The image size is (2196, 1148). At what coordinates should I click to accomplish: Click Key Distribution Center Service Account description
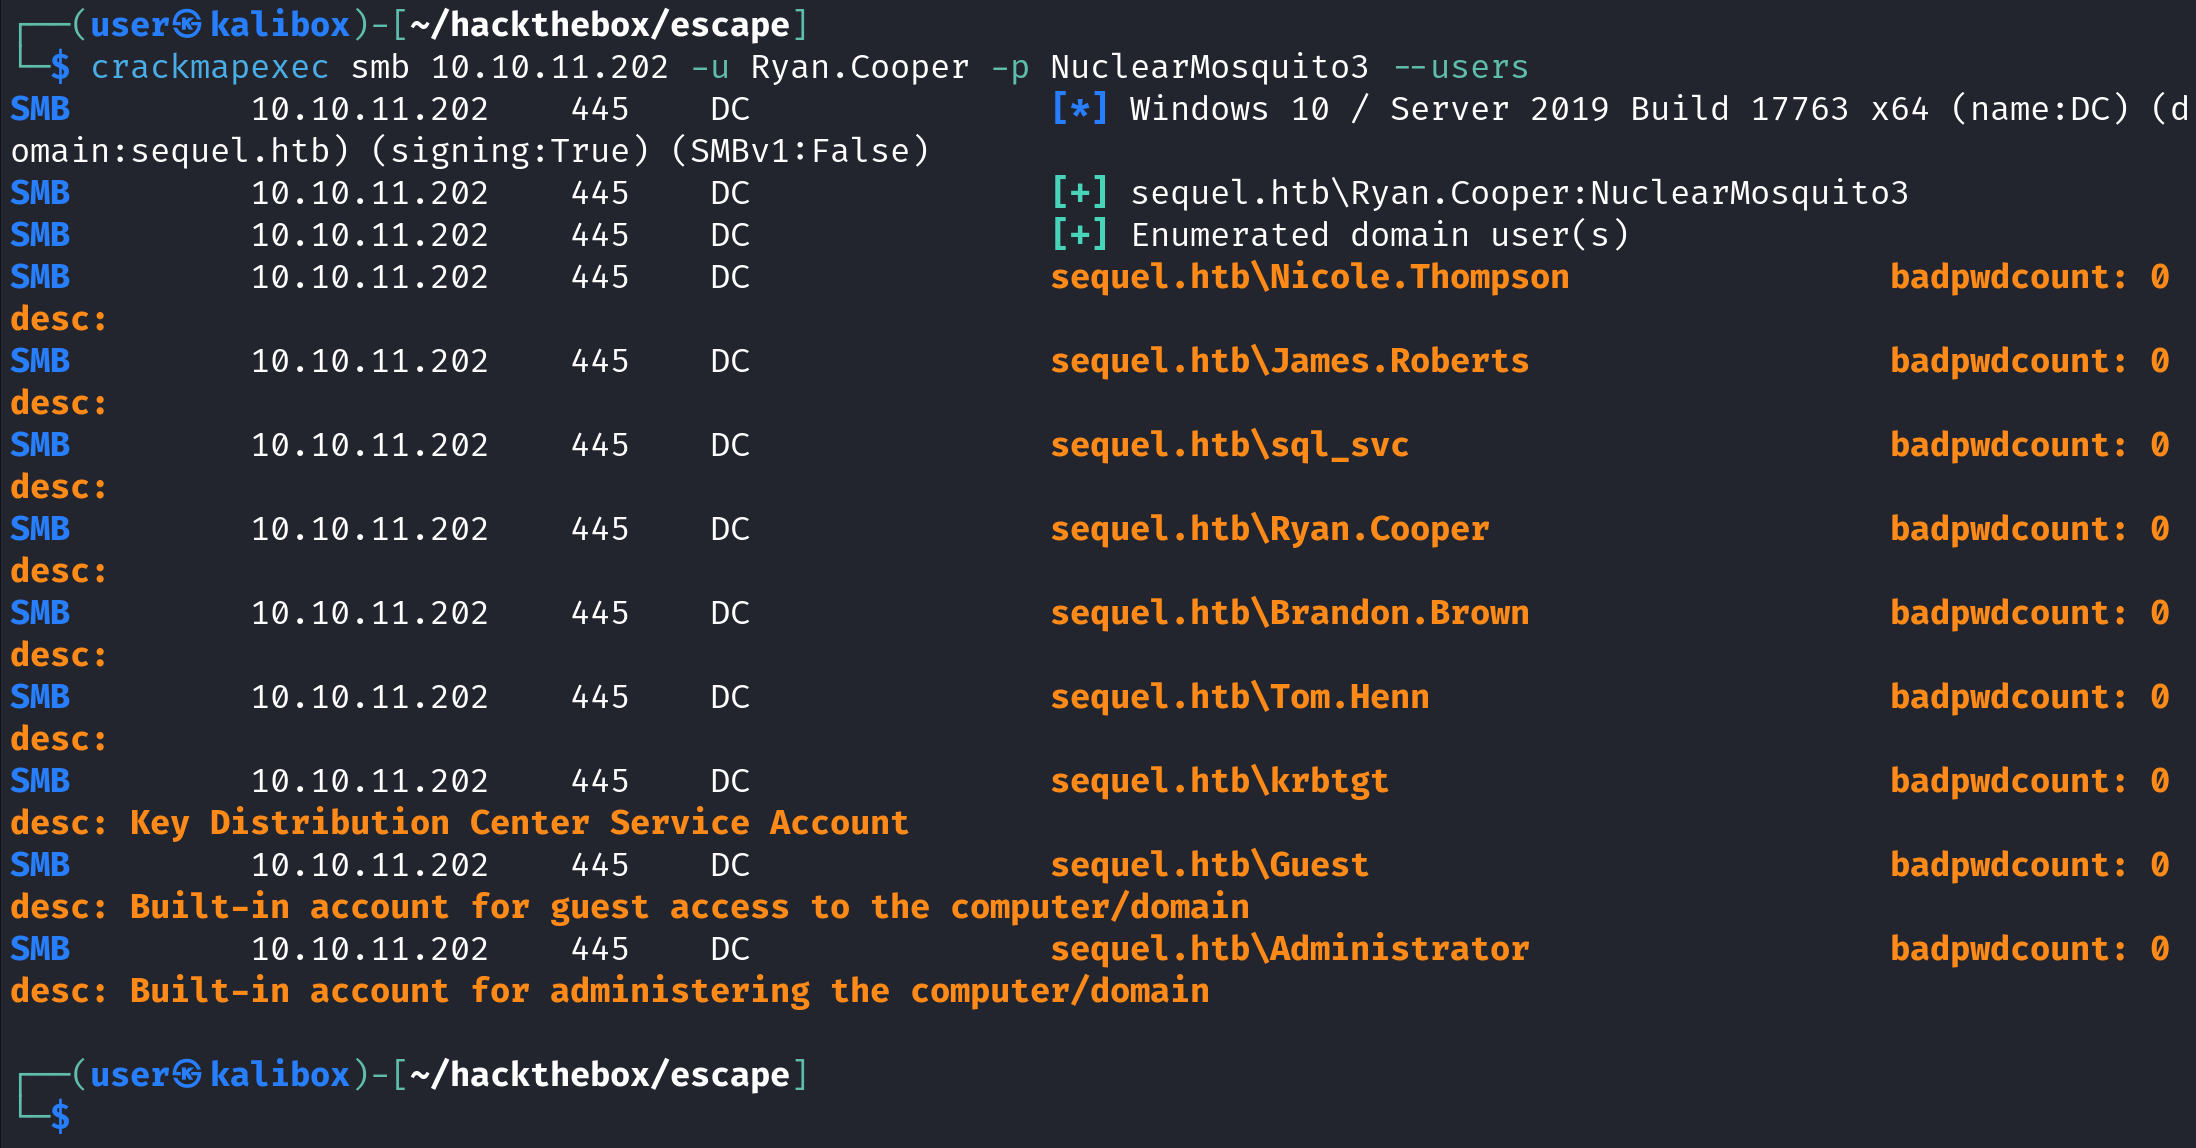pyautogui.click(x=519, y=823)
